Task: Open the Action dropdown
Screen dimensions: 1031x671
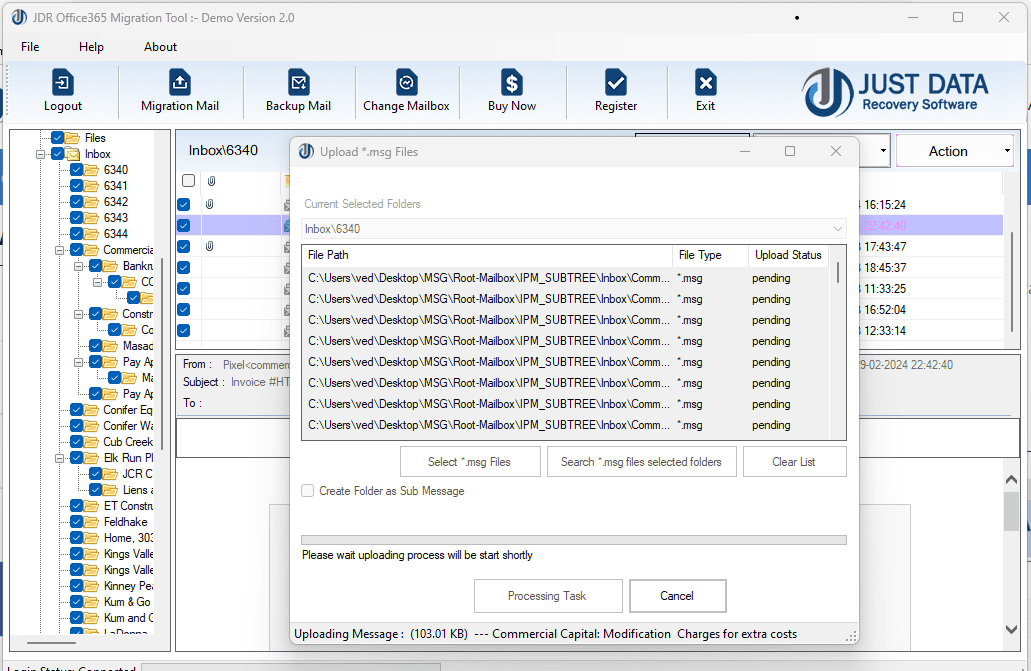Action: click(x=955, y=151)
